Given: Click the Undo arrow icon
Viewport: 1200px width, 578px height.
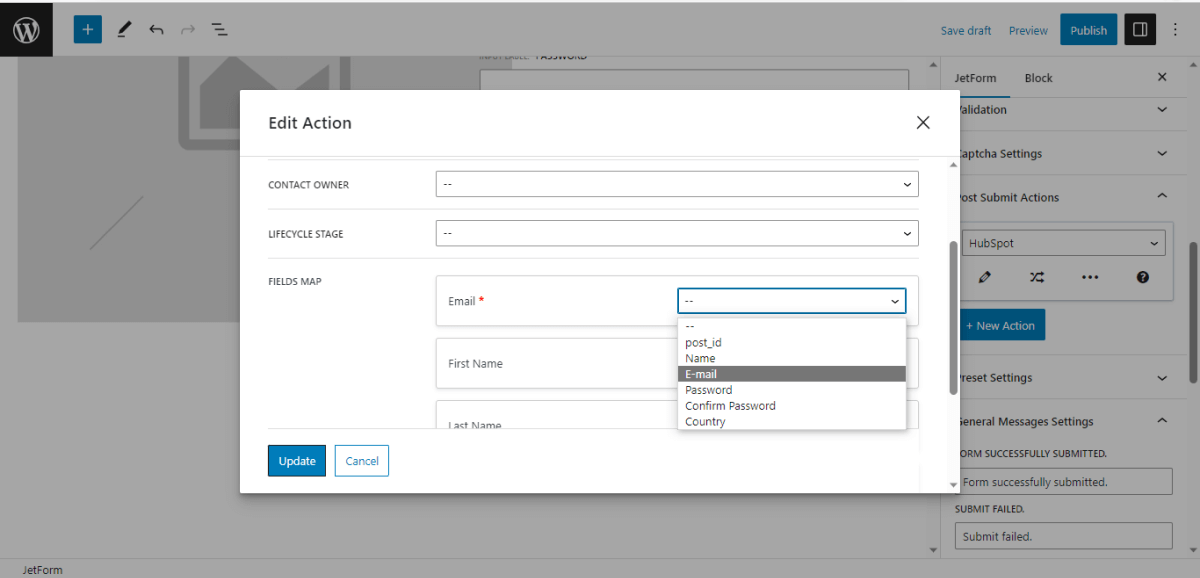Looking at the screenshot, I should 156,30.
